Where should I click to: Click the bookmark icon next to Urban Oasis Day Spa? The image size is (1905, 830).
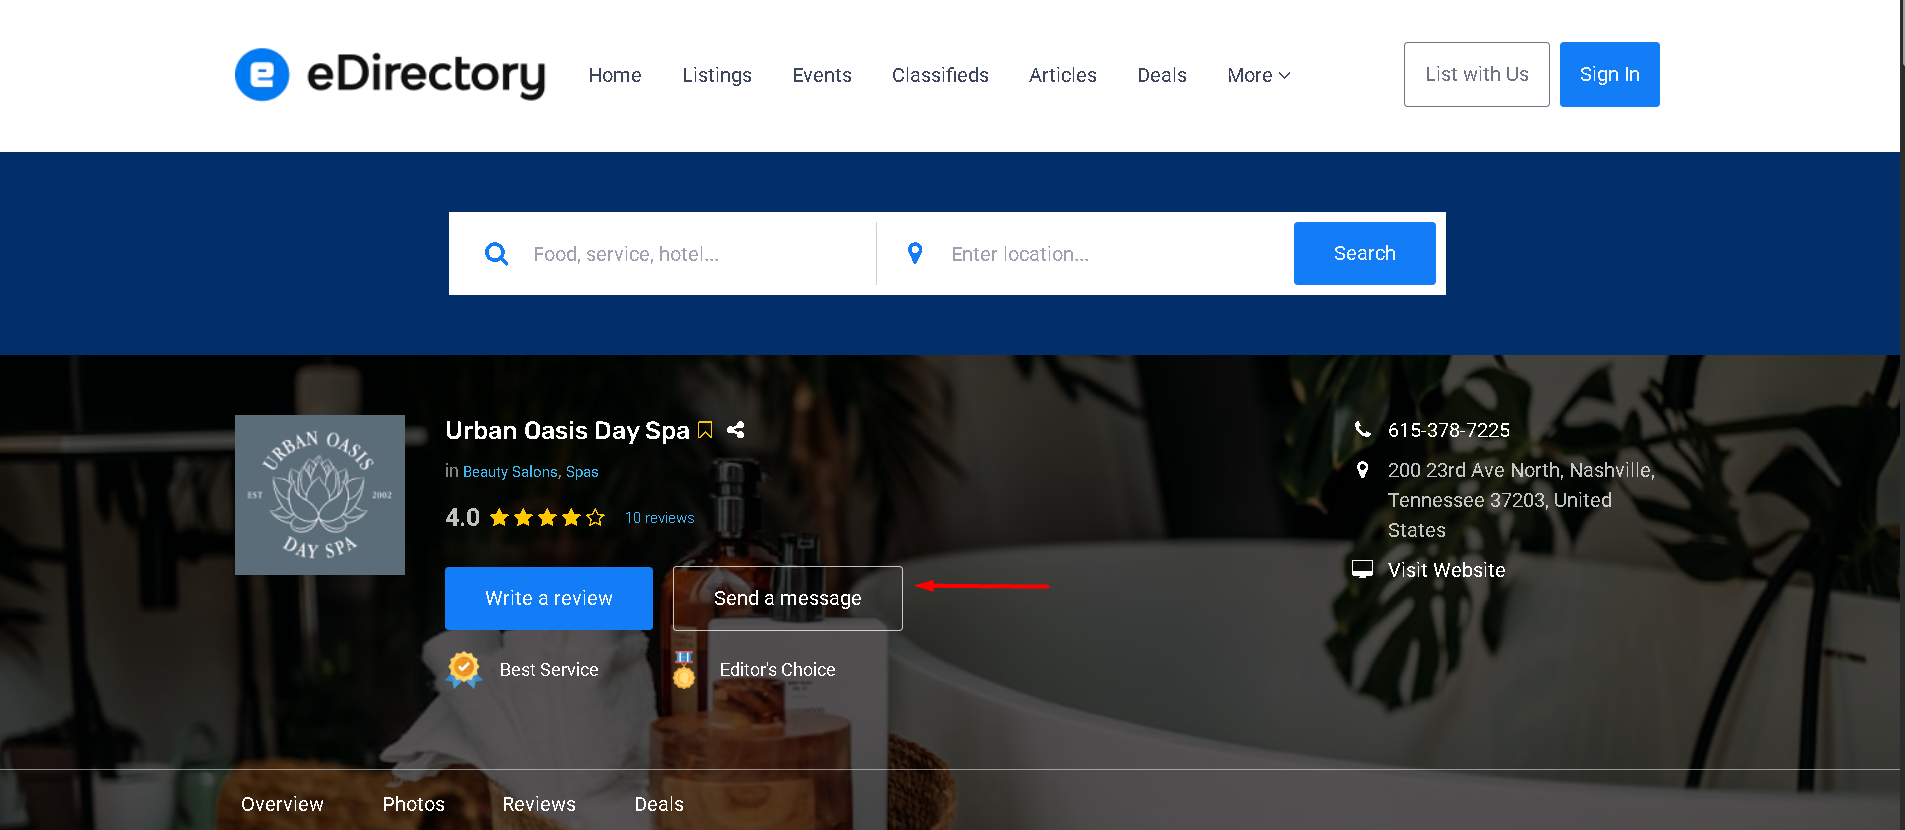click(x=705, y=430)
